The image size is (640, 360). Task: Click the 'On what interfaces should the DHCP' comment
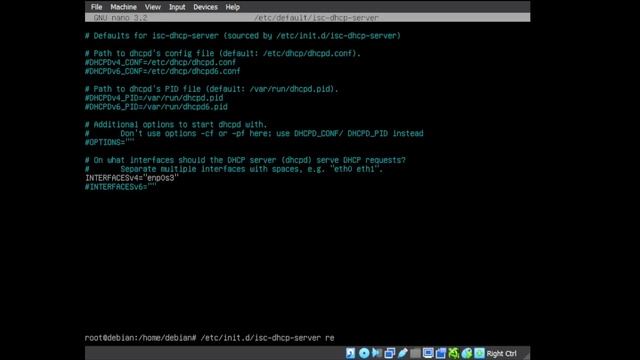point(245,160)
